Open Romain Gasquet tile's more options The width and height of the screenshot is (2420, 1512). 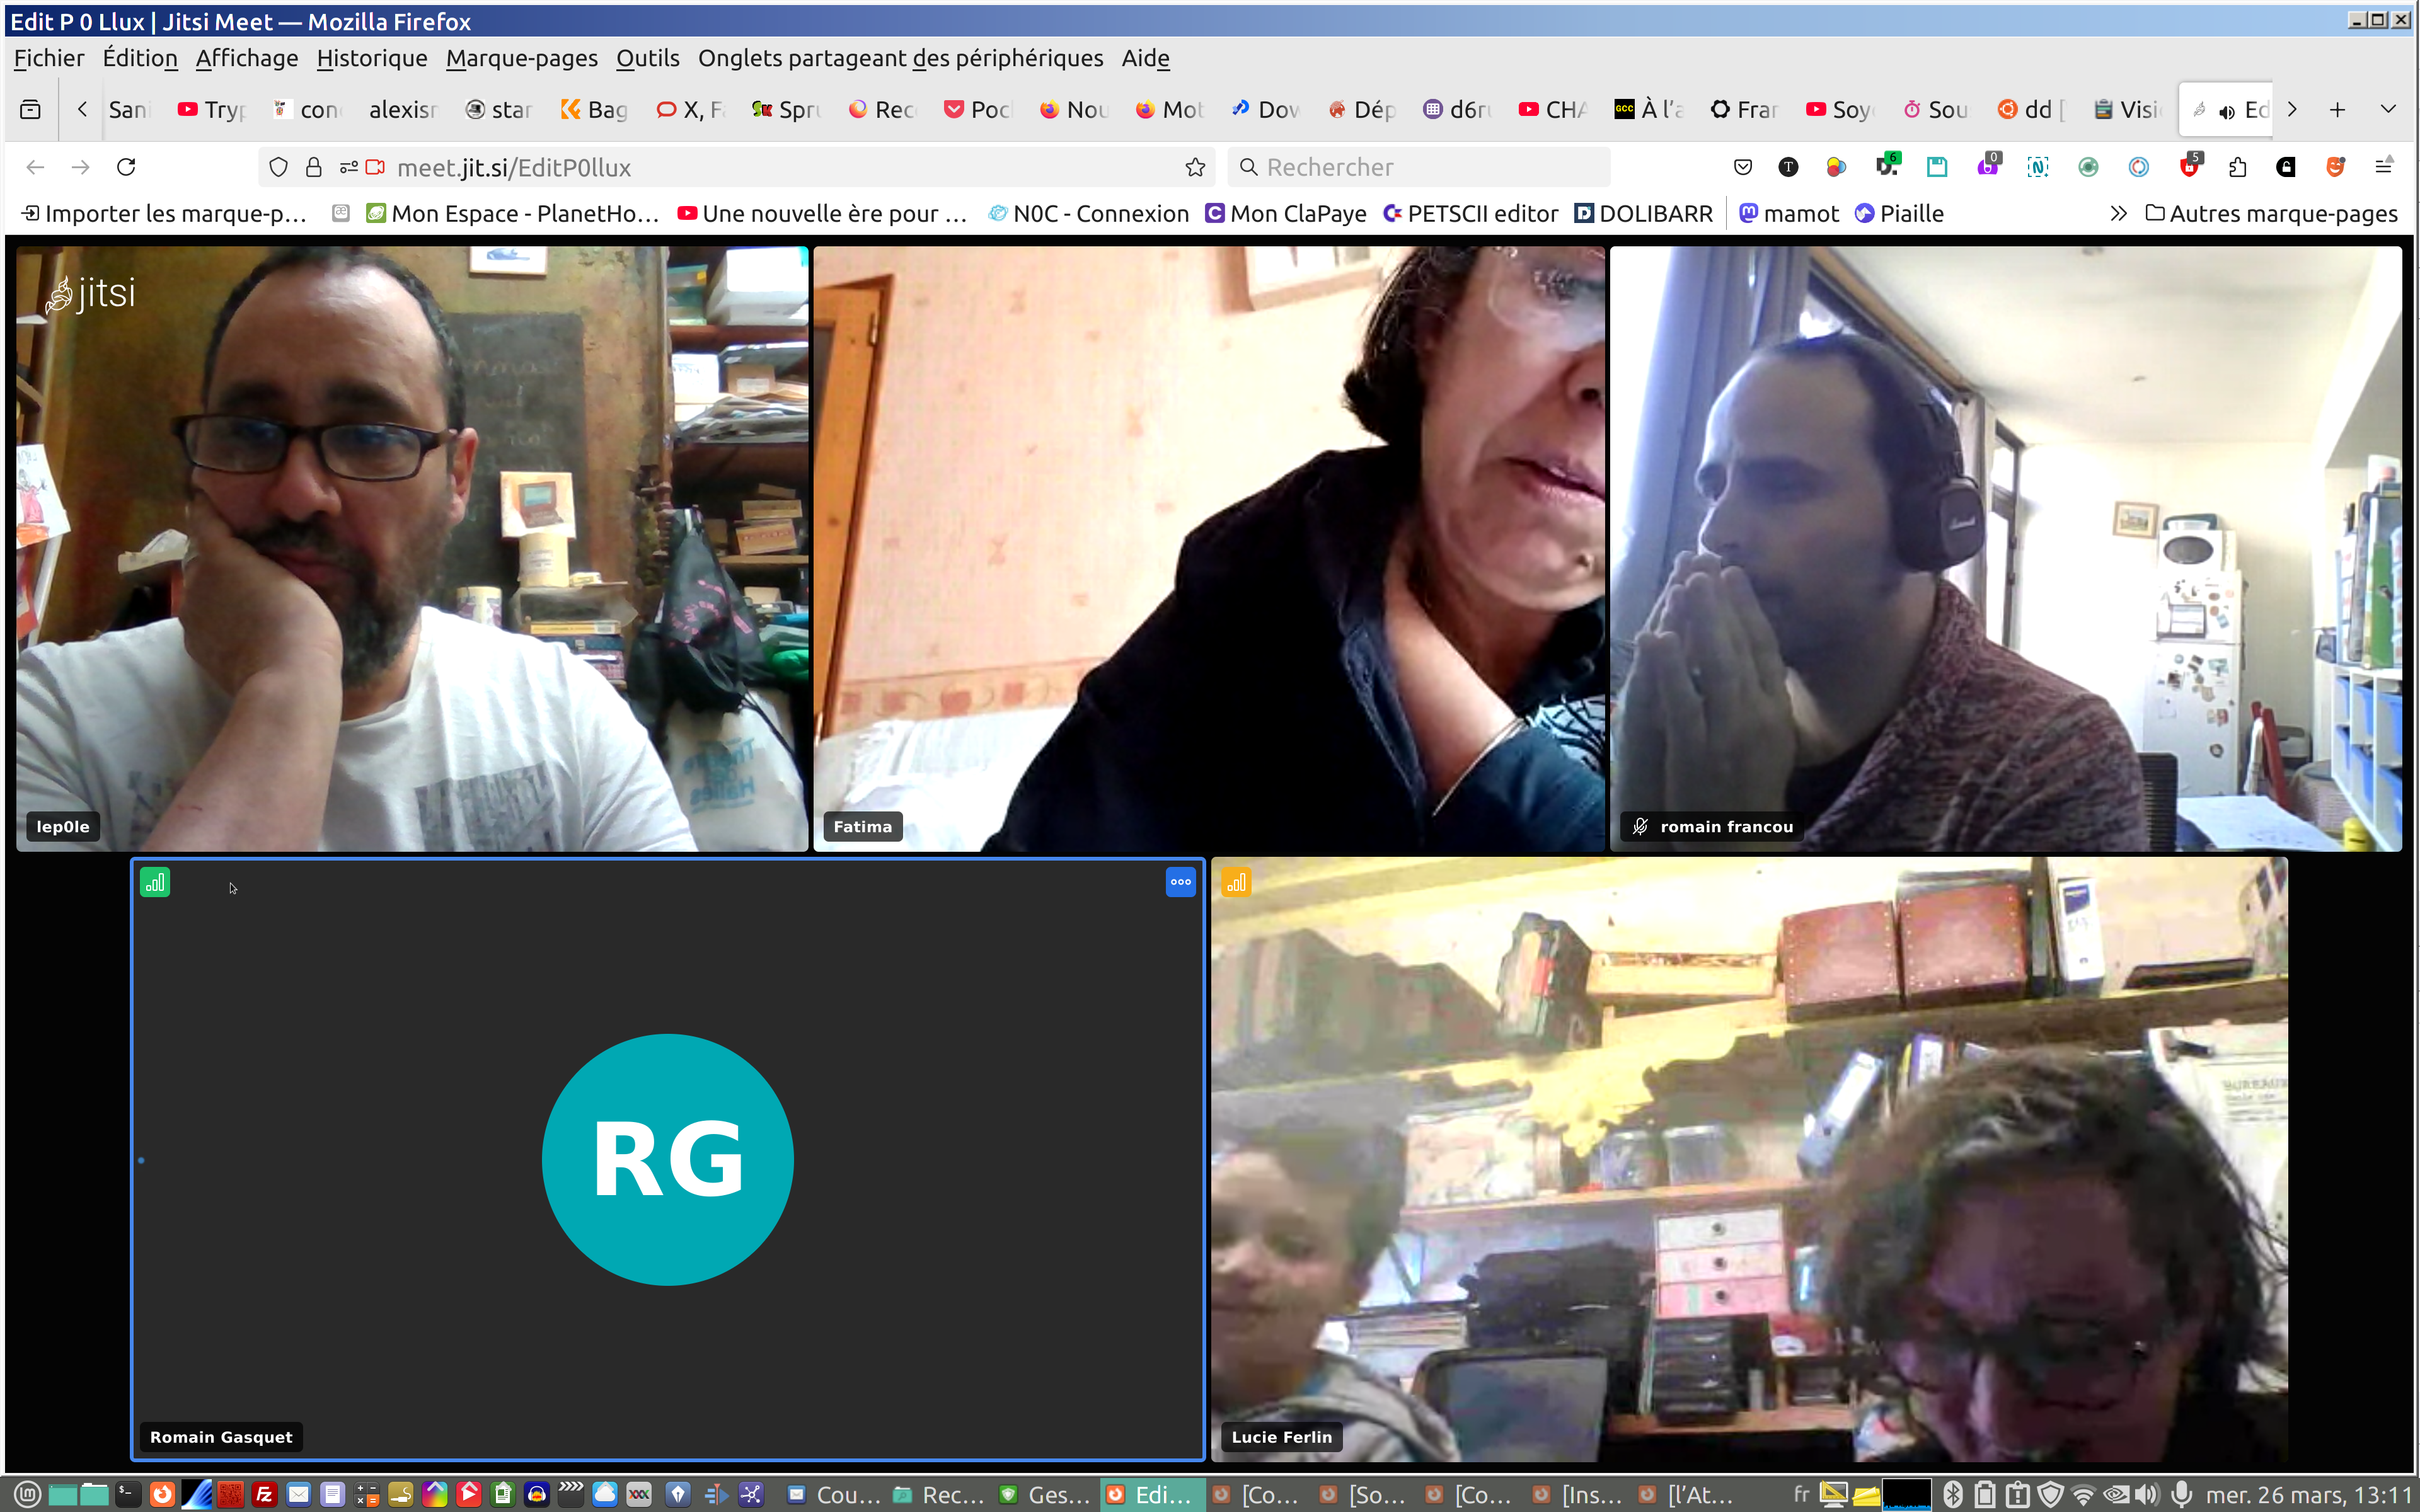click(1180, 882)
